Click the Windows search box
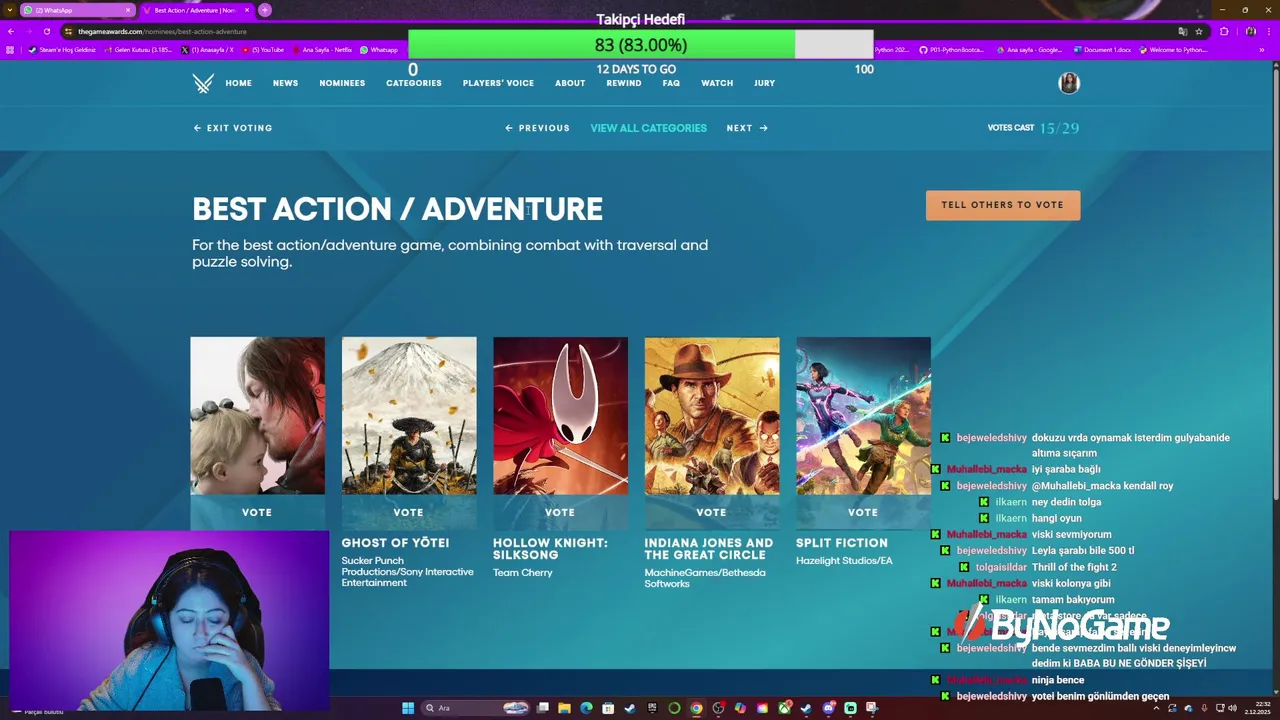This screenshot has height=720, width=1280. [x=476, y=708]
